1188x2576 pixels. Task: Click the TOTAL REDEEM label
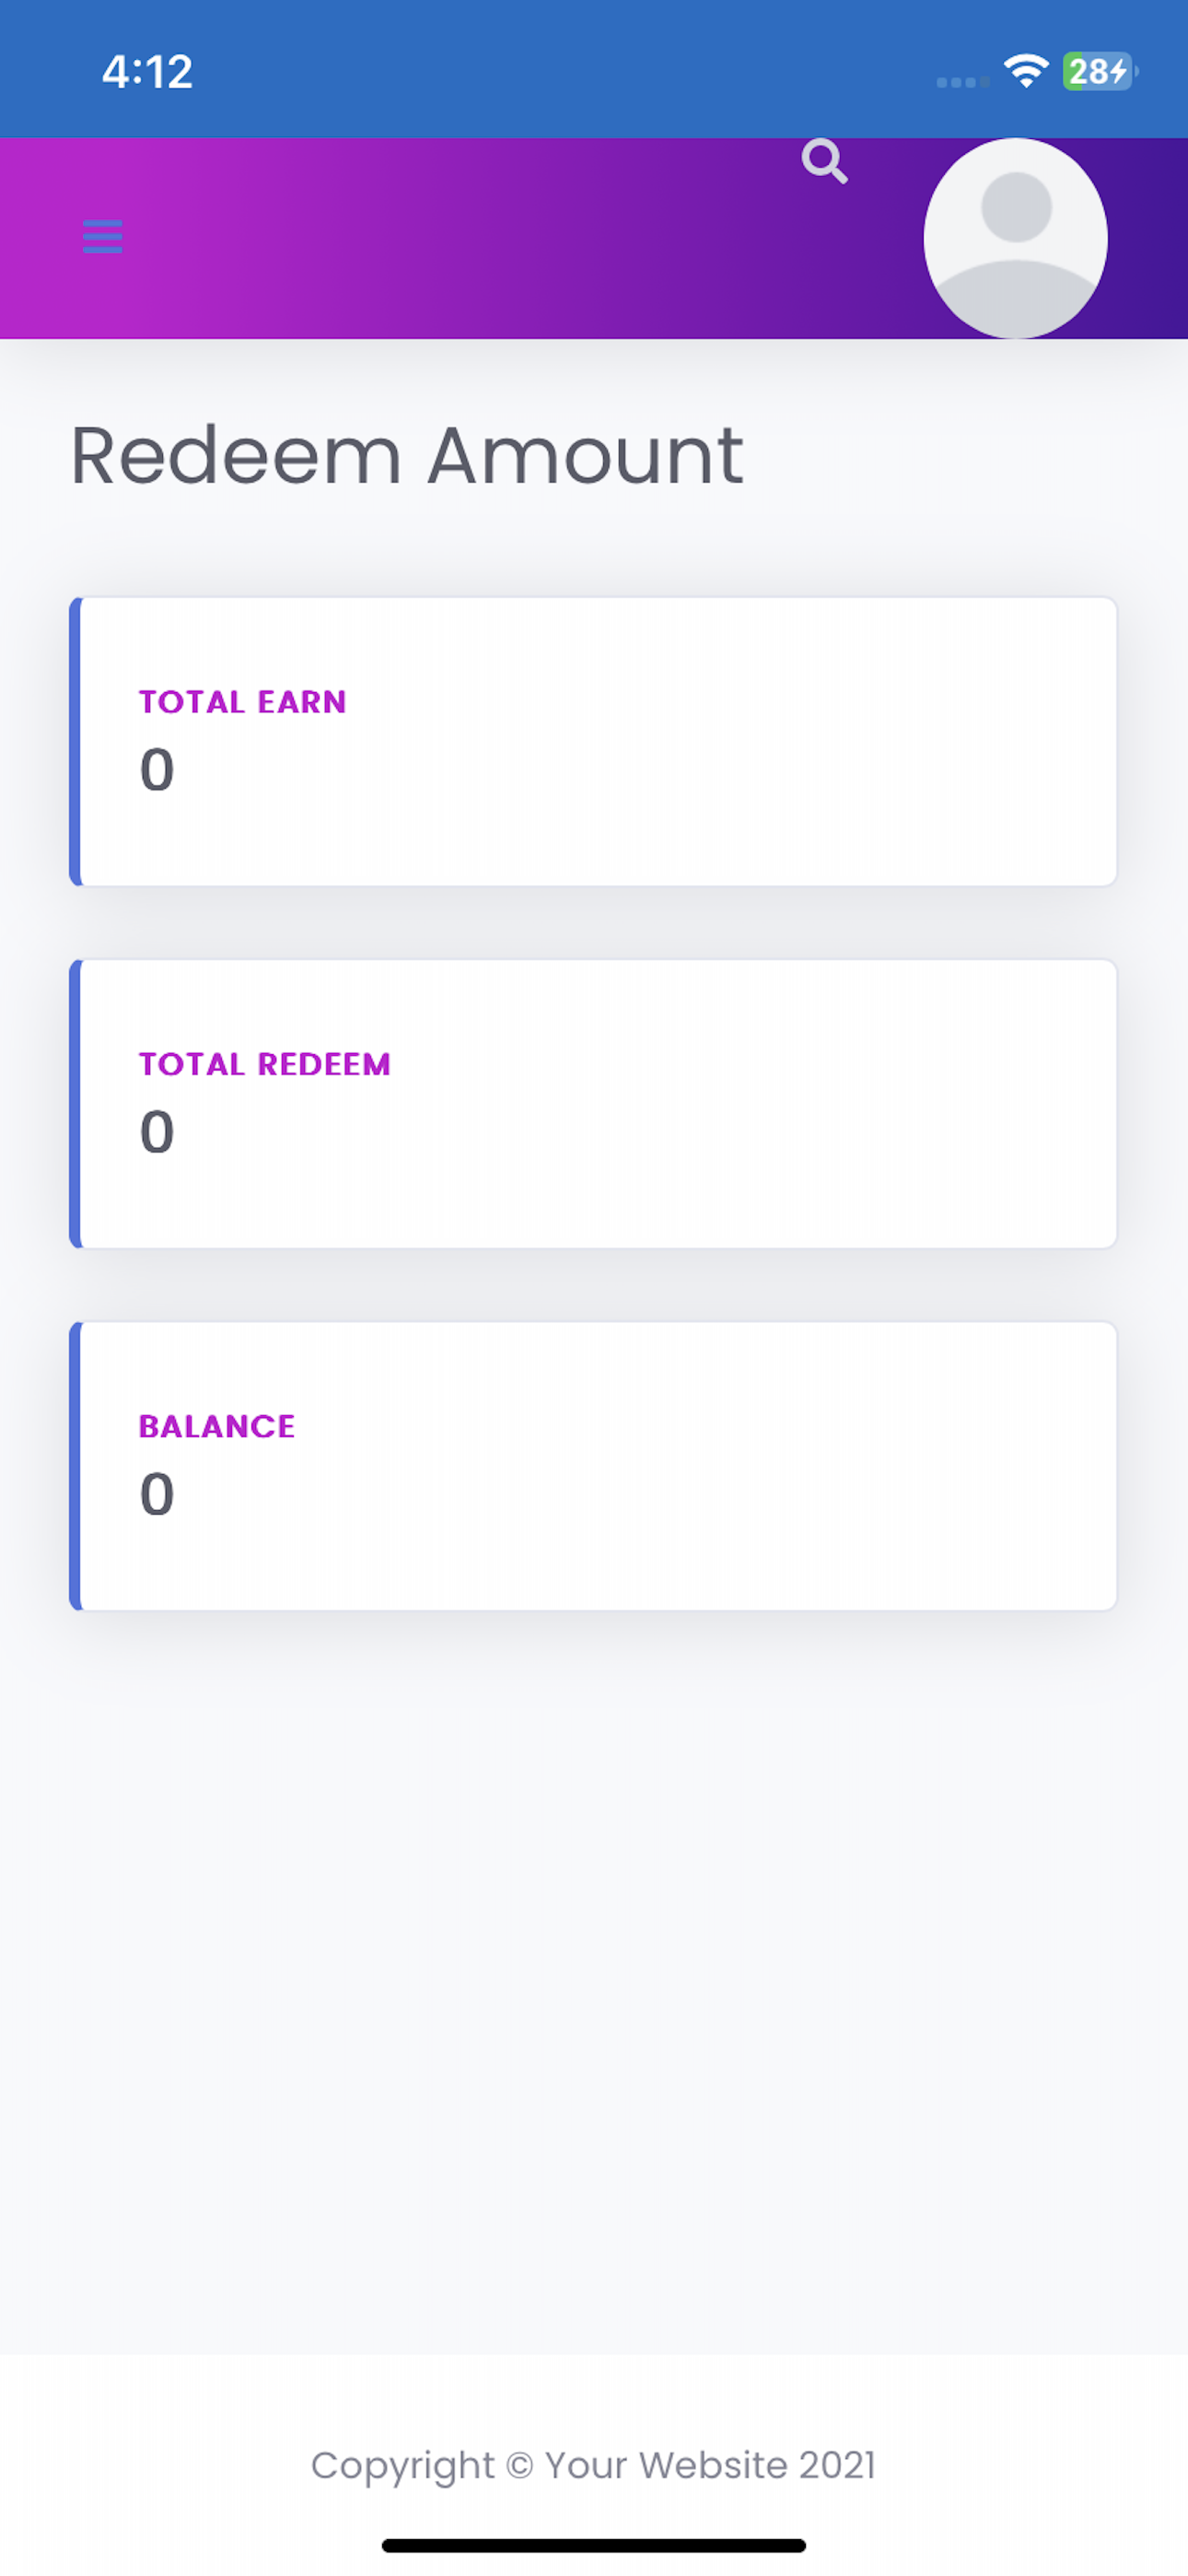point(264,1064)
